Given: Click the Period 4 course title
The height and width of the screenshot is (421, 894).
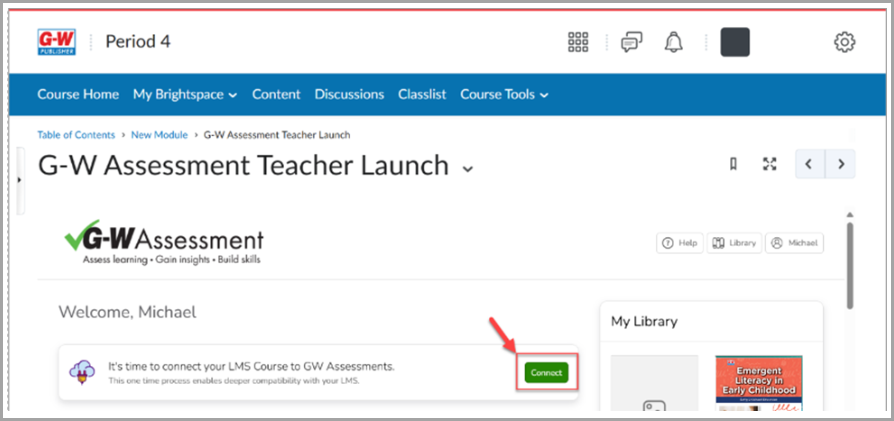Looking at the screenshot, I should coord(138,42).
